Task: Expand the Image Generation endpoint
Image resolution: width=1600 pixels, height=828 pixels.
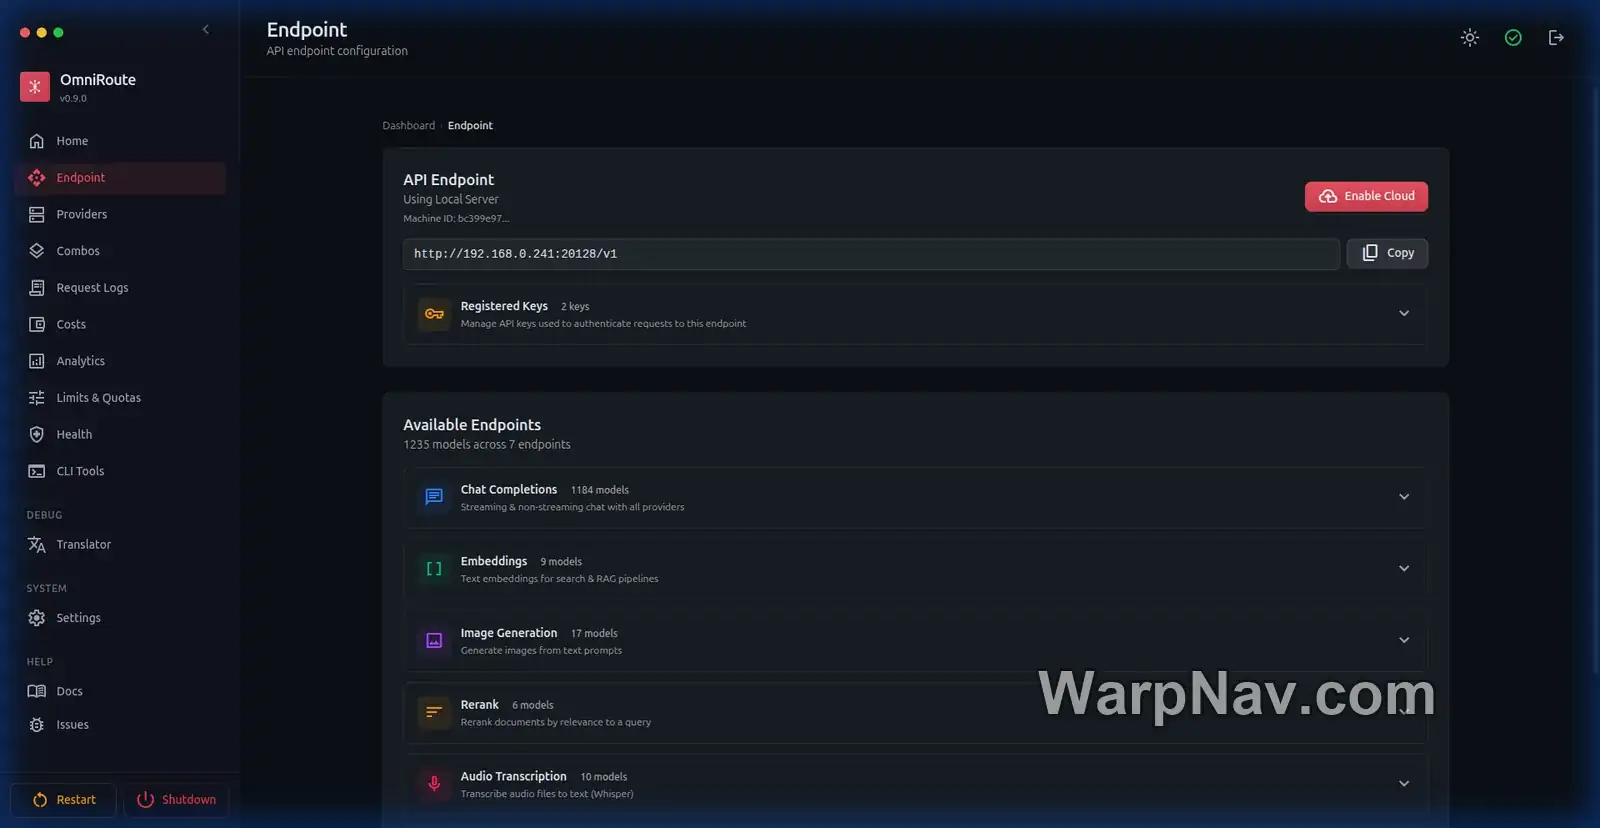Action: 1404,641
